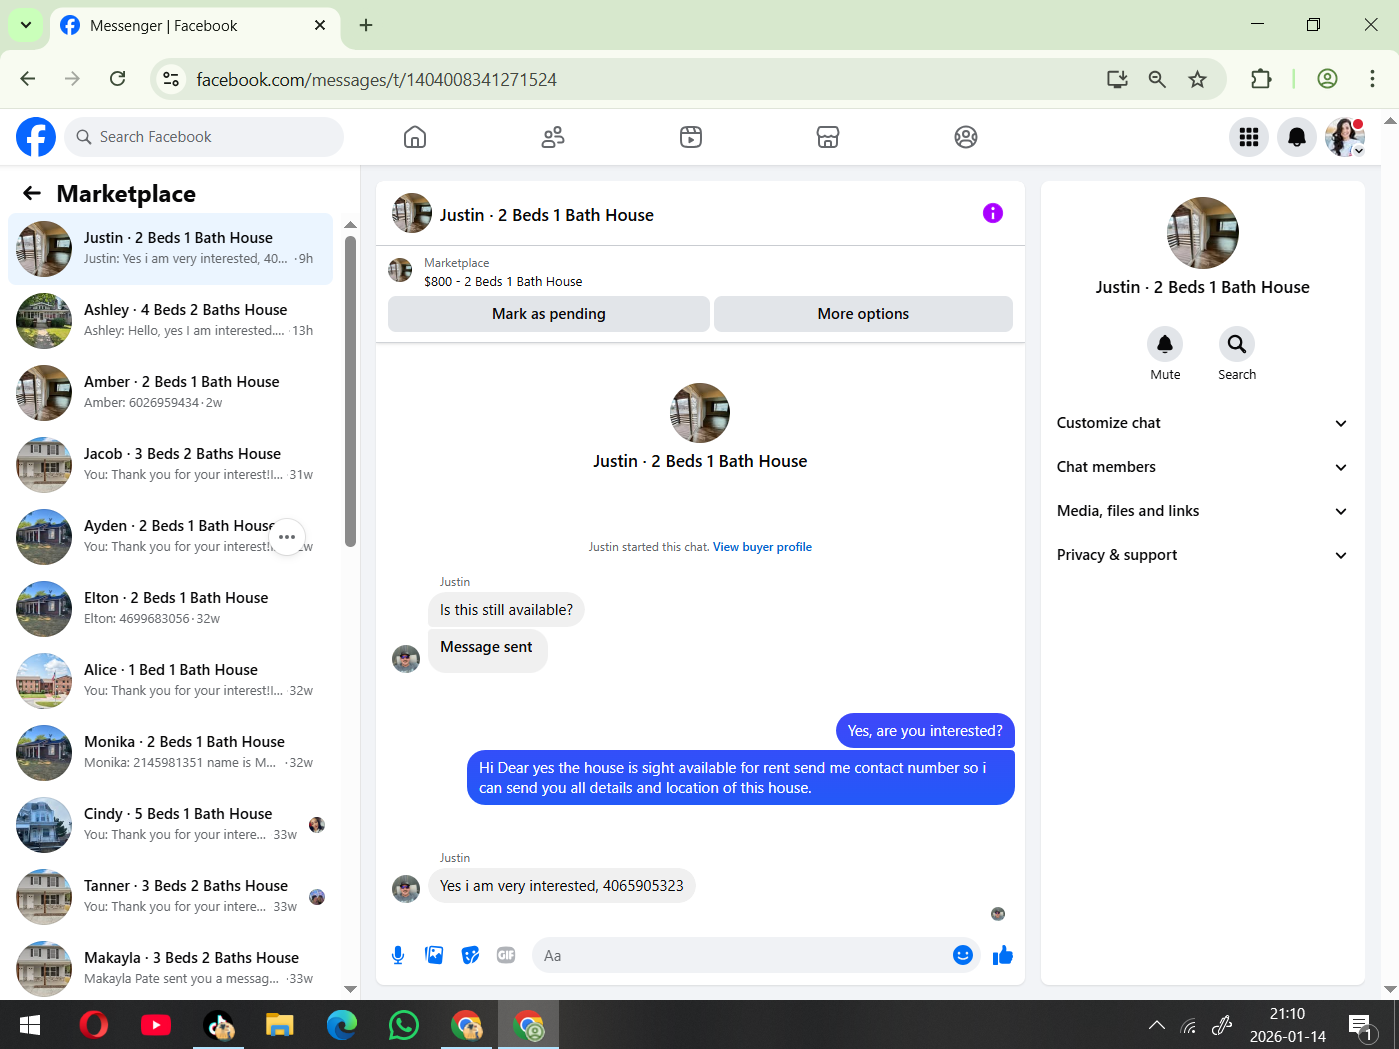Open YouTube app from taskbar
The height and width of the screenshot is (1049, 1399).
pos(156,1025)
